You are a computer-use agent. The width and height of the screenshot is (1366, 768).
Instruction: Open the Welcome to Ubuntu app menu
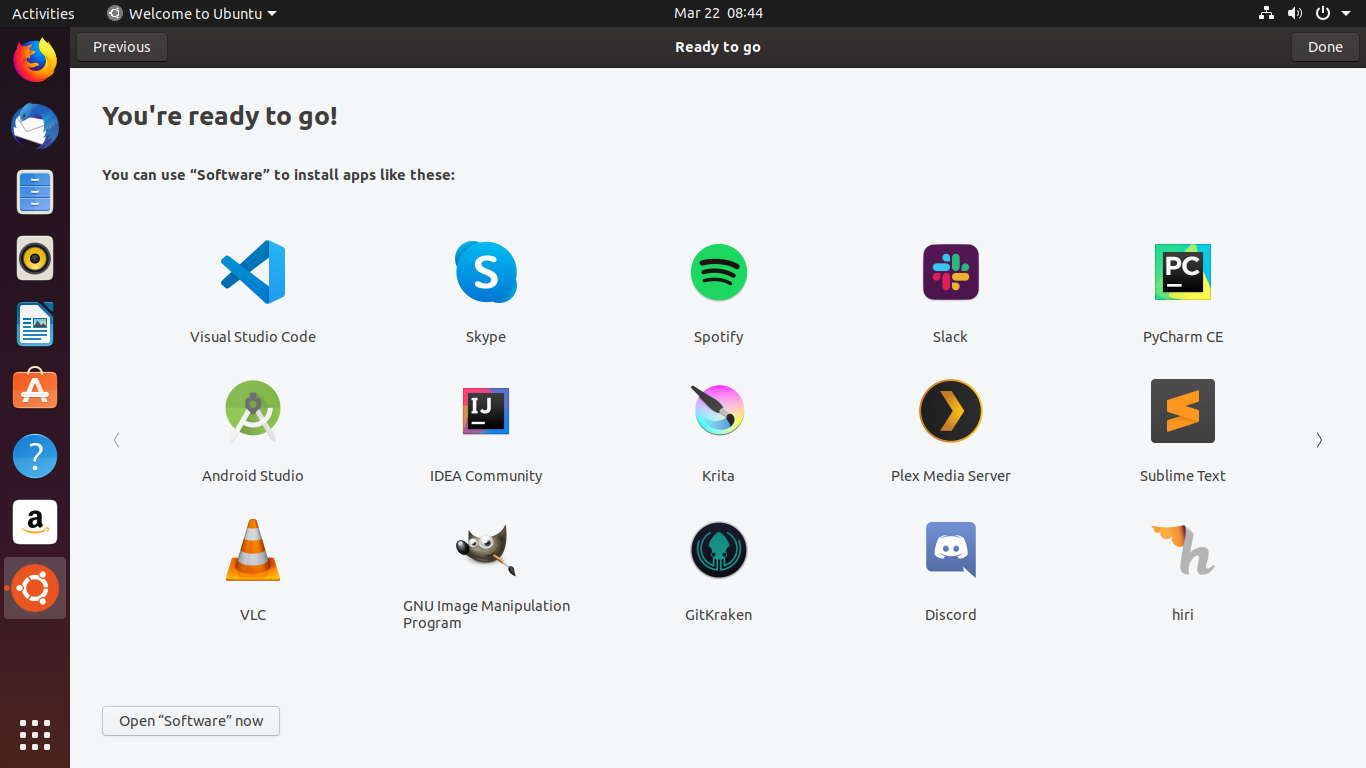pos(192,13)
